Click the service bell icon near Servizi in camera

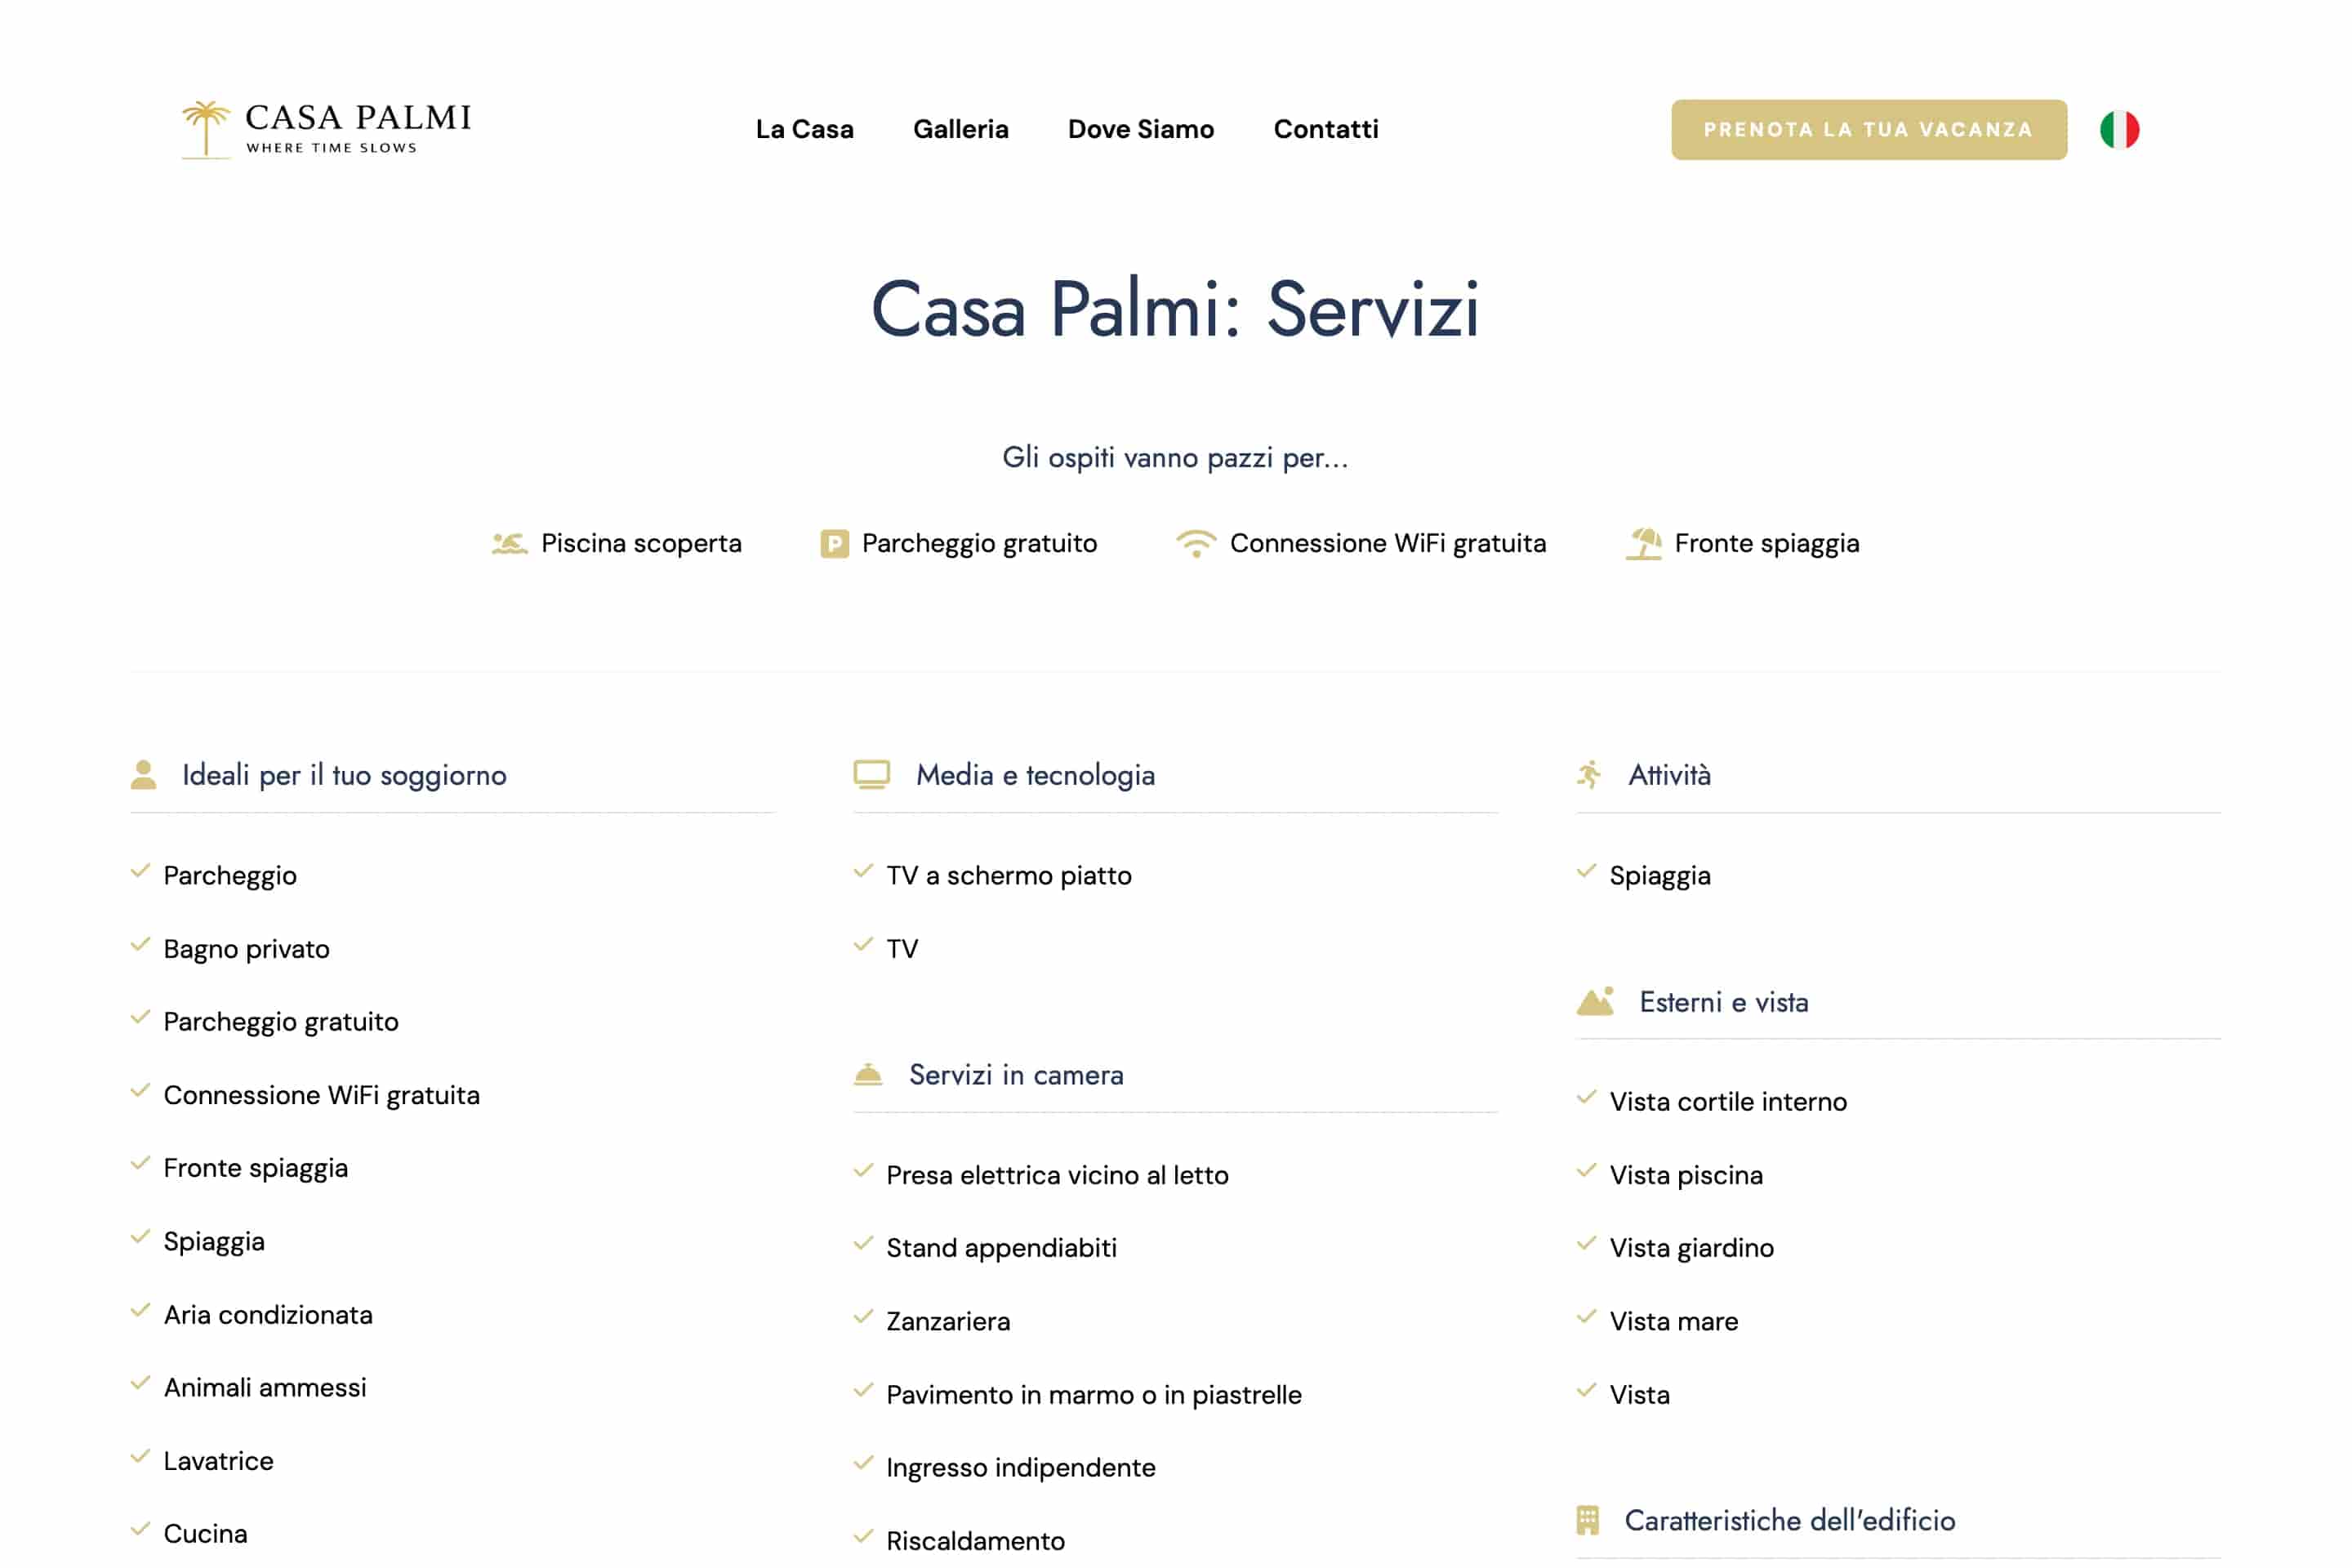click(x=868, y=1074)
